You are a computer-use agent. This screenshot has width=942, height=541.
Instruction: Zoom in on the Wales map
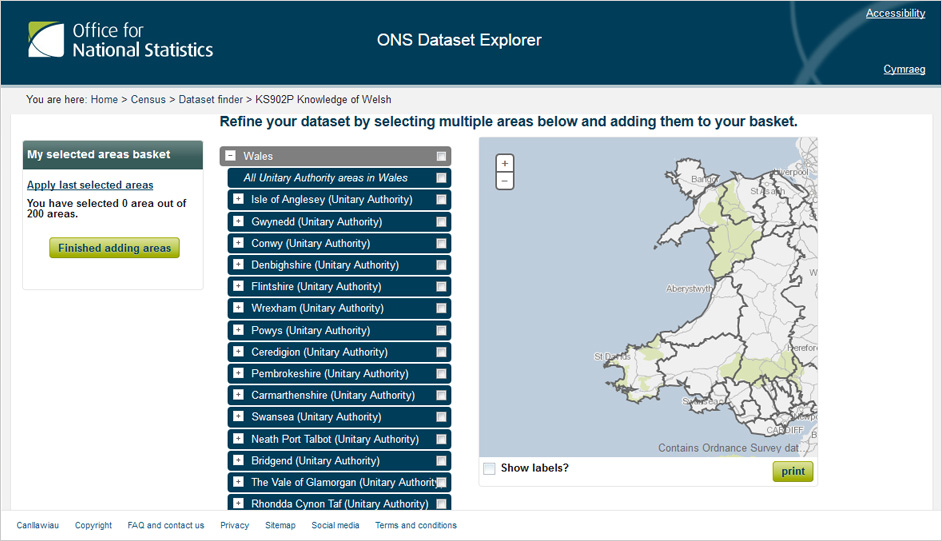pos(505,163)
